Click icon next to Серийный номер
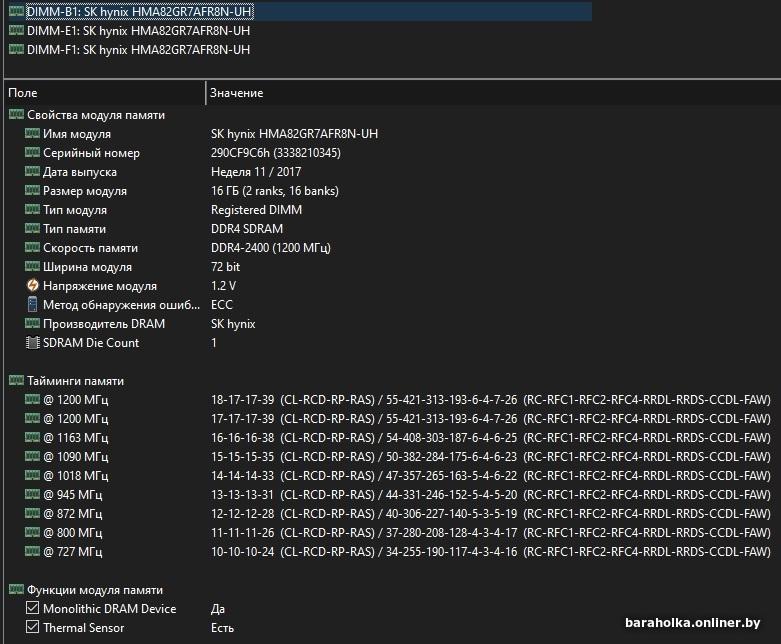 (32, 152)
